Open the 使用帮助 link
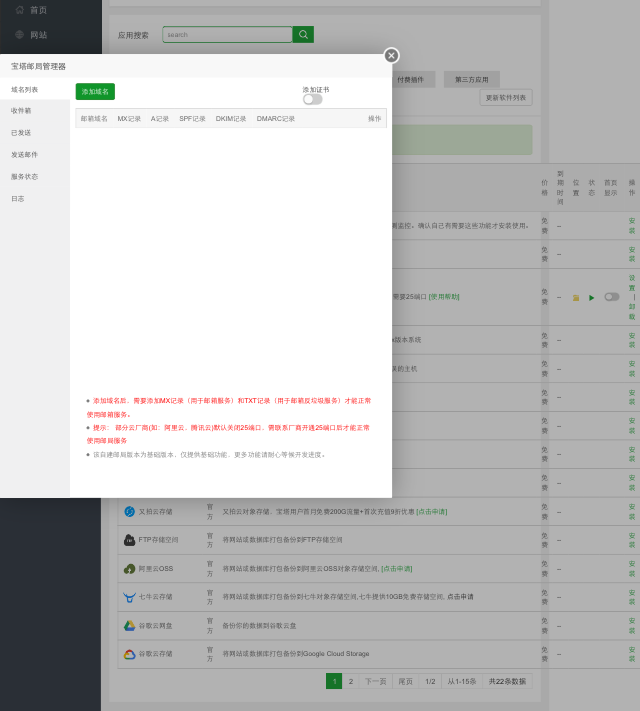 click(x=444, y=297)
